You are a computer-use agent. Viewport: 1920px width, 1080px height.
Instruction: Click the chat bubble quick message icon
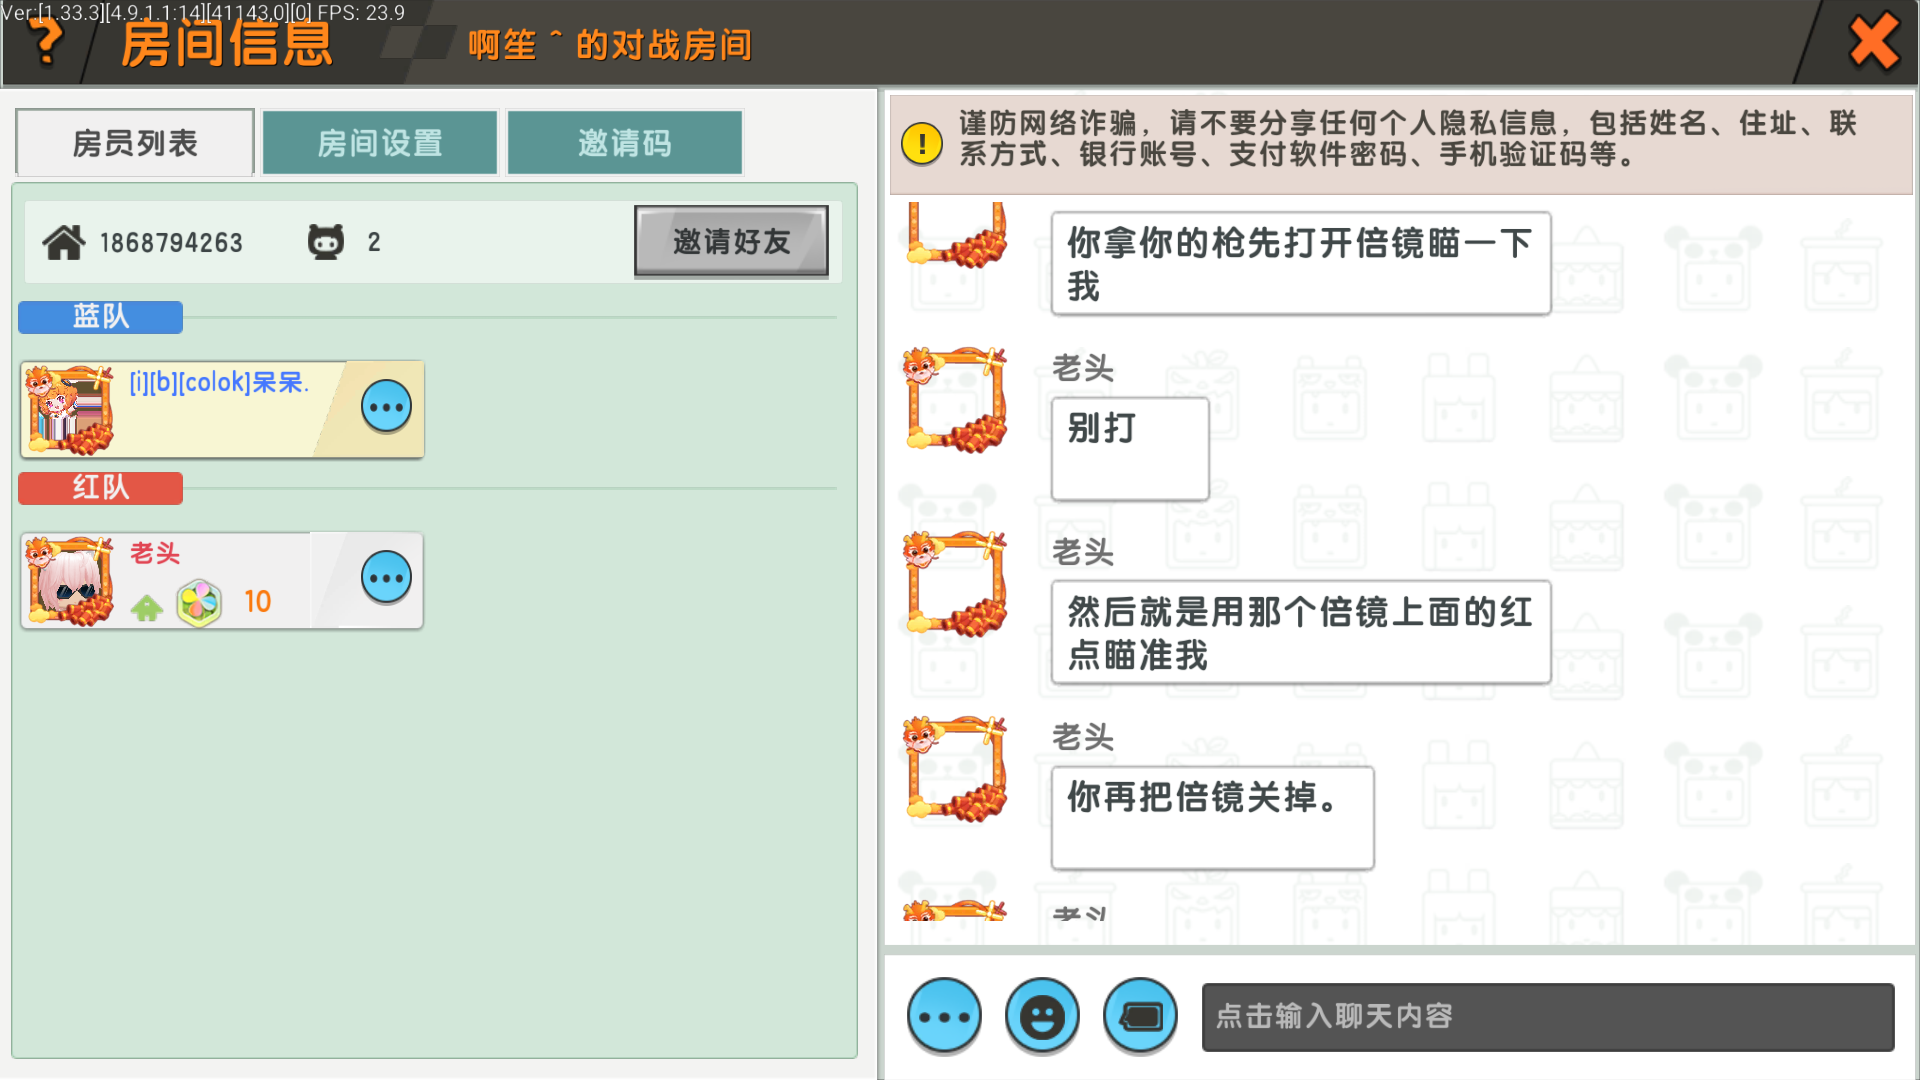click(1140, 1016)
